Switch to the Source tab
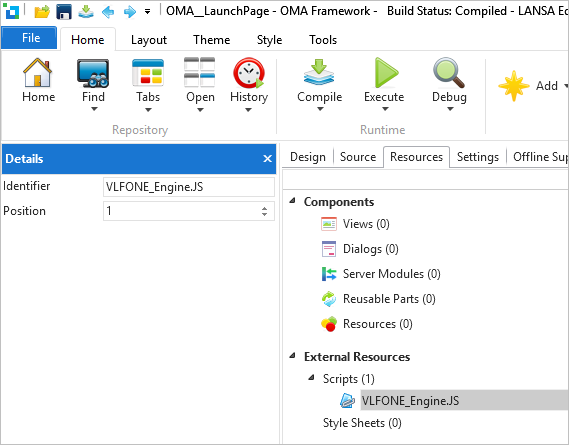The image size is (569, 445). (x=358, y=157)
